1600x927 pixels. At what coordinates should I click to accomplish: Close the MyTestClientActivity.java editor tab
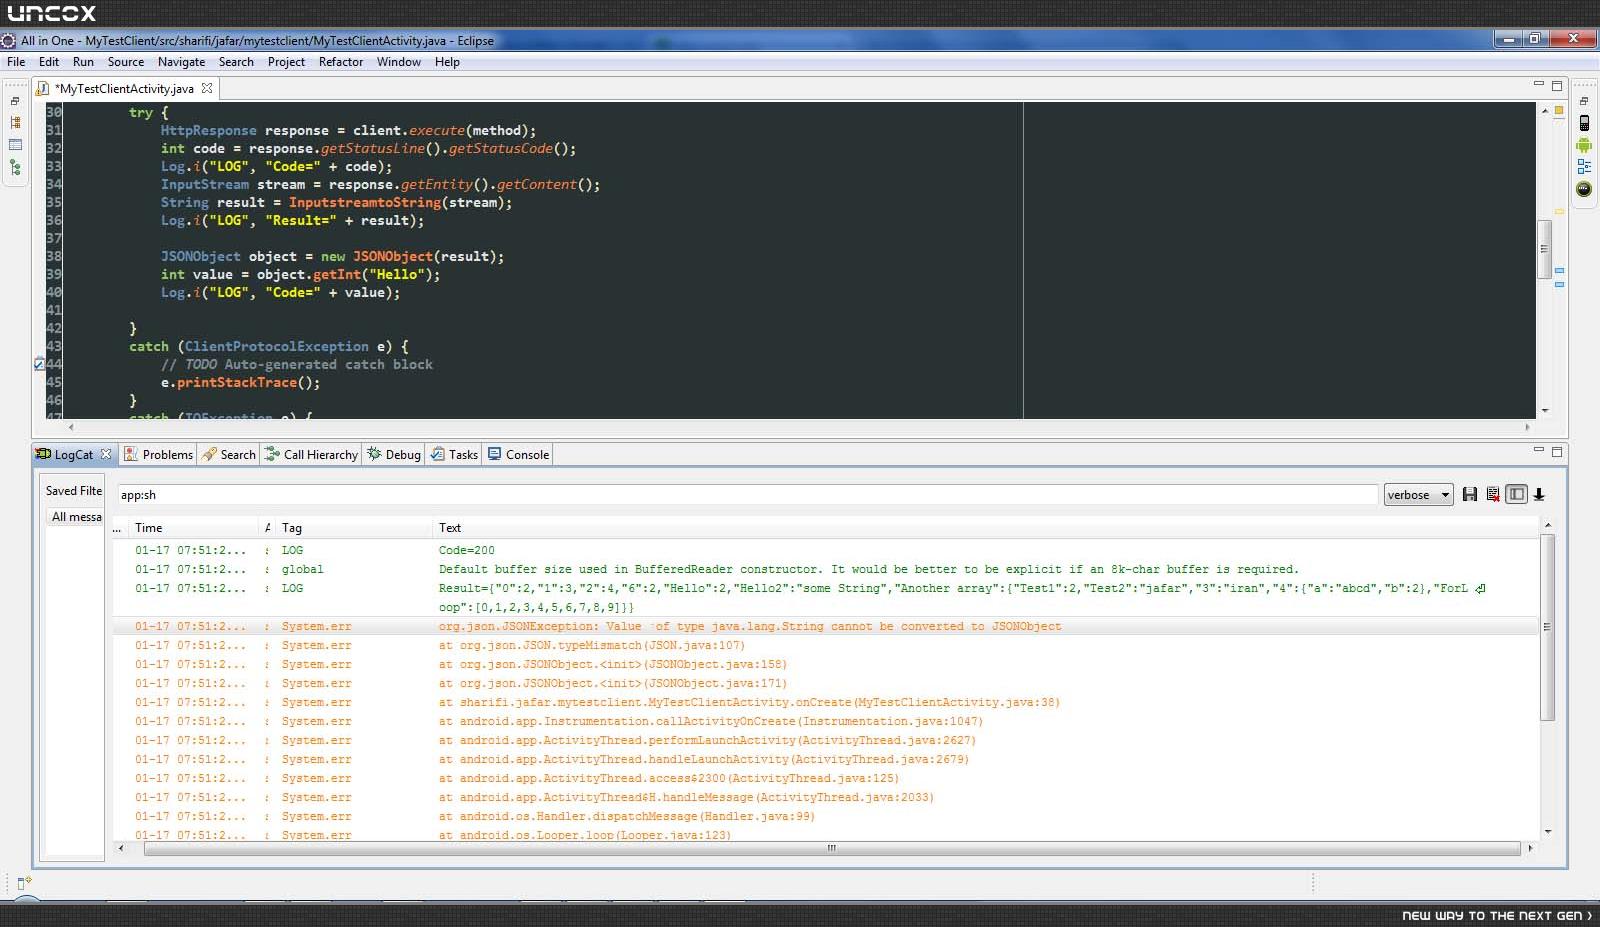coord(207,88)
